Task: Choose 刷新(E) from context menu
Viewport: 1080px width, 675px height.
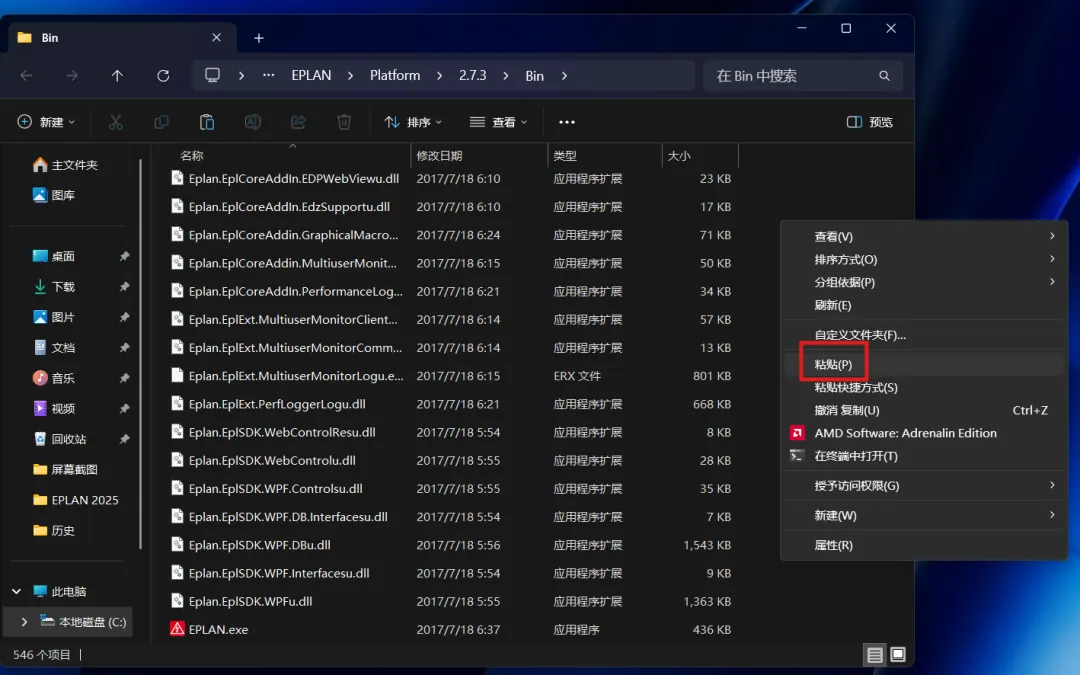Action: pyautogui.click(x=923, y=304)
